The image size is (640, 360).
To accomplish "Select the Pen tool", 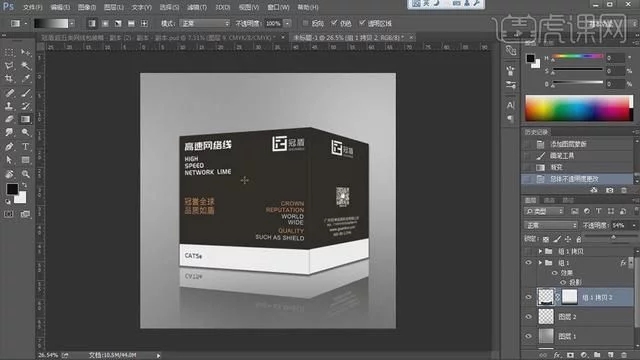I will [9, 147].
